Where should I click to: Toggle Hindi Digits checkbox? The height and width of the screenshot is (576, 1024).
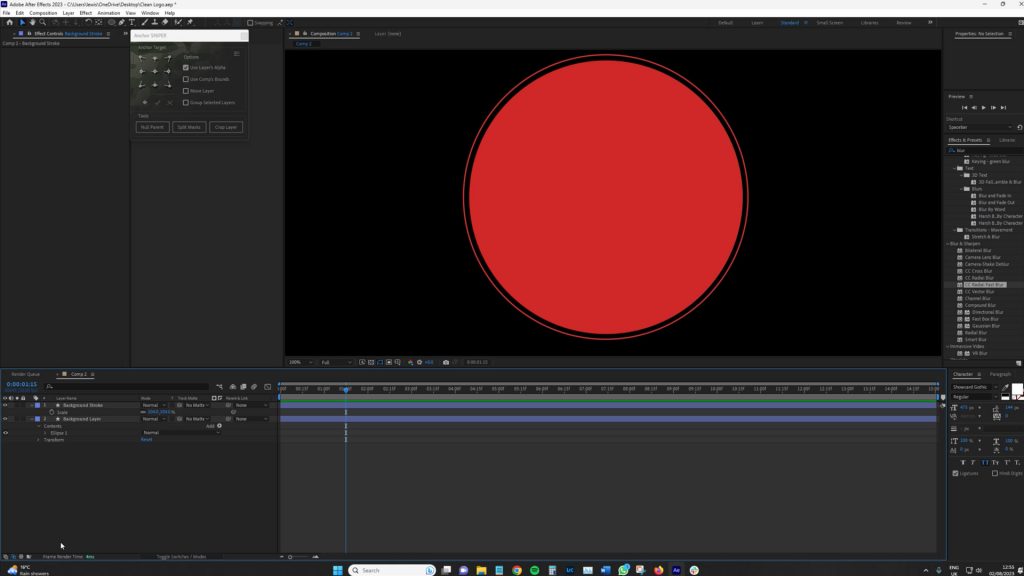click(x=995, y=473)
